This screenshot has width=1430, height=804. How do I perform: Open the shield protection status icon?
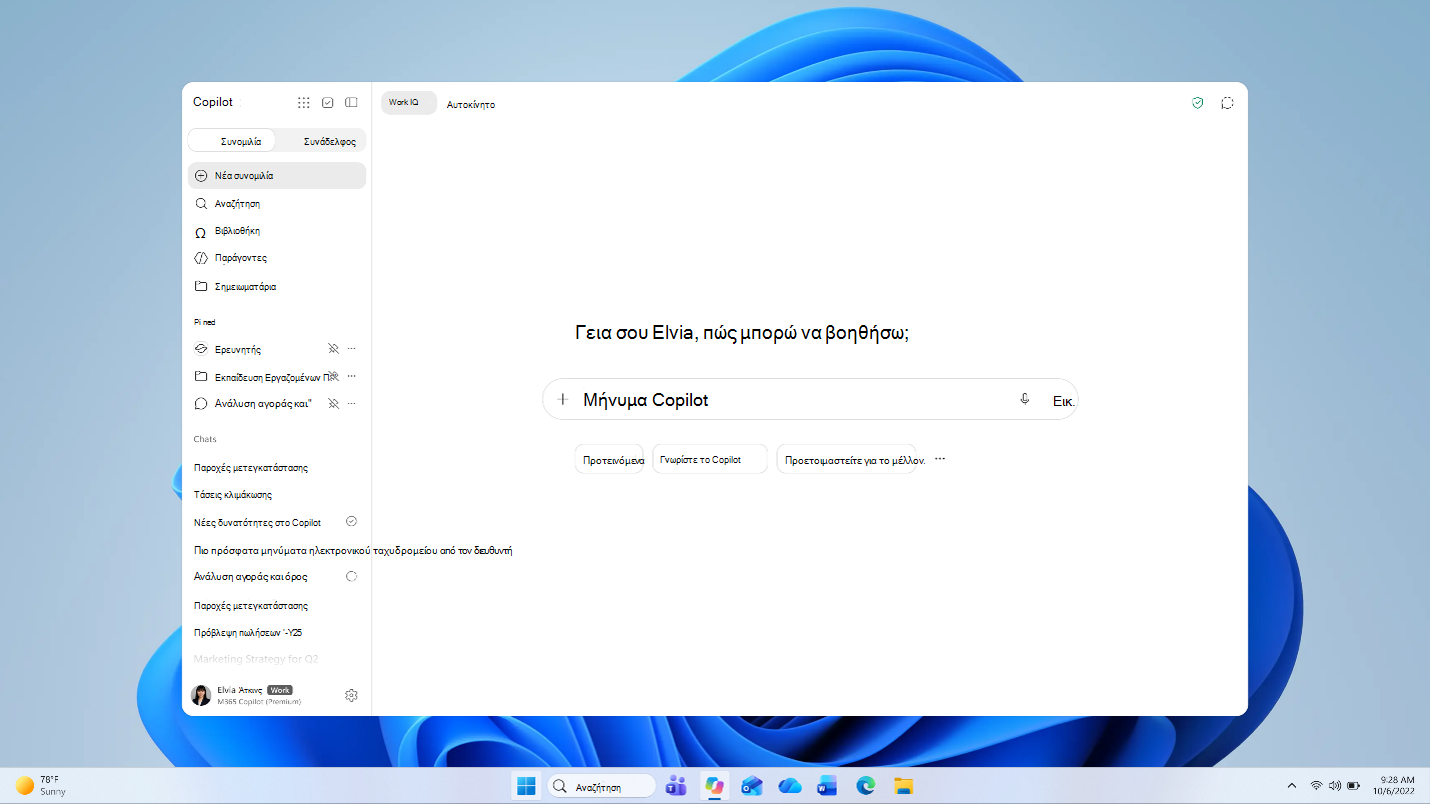click(x=1198, y=103)
